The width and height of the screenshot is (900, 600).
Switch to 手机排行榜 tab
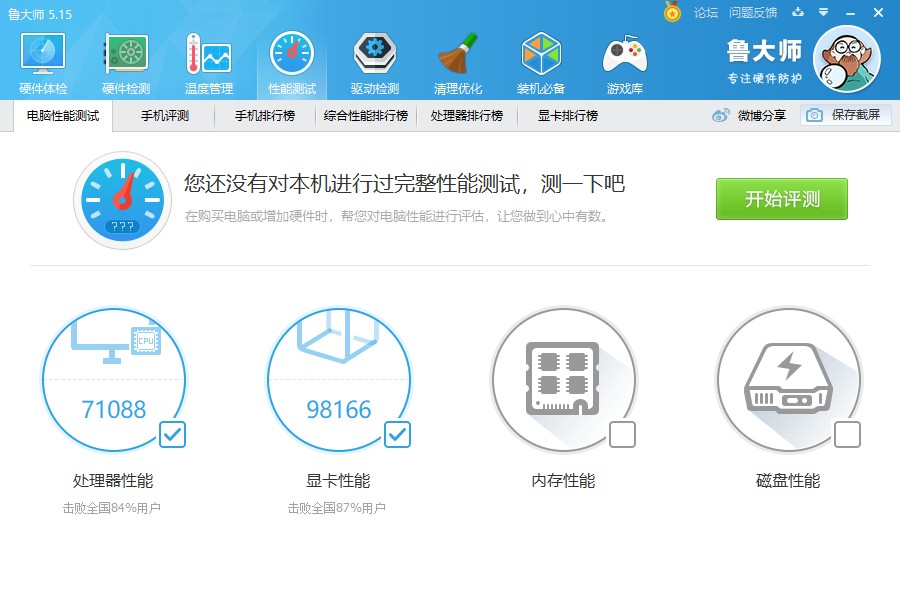[265, 116]
